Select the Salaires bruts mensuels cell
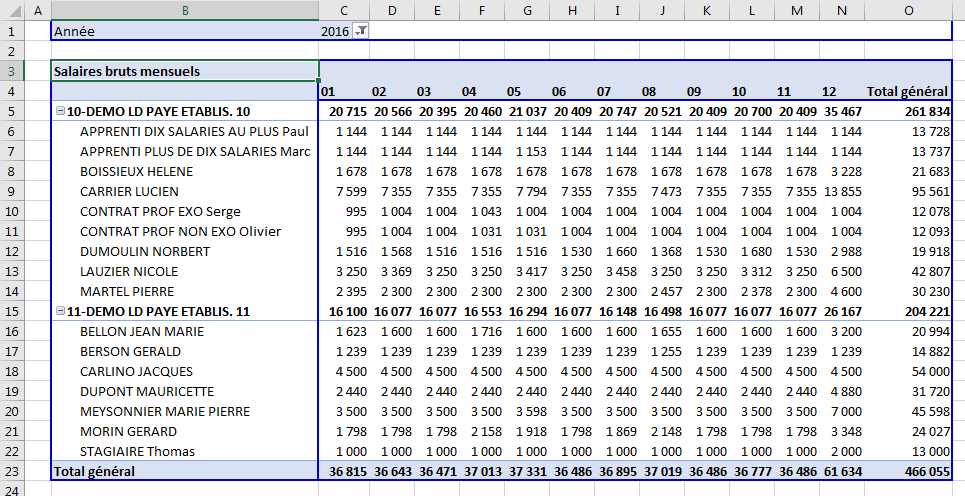The width and height of the screenshot is (965, 496). (x=185, y=71)
